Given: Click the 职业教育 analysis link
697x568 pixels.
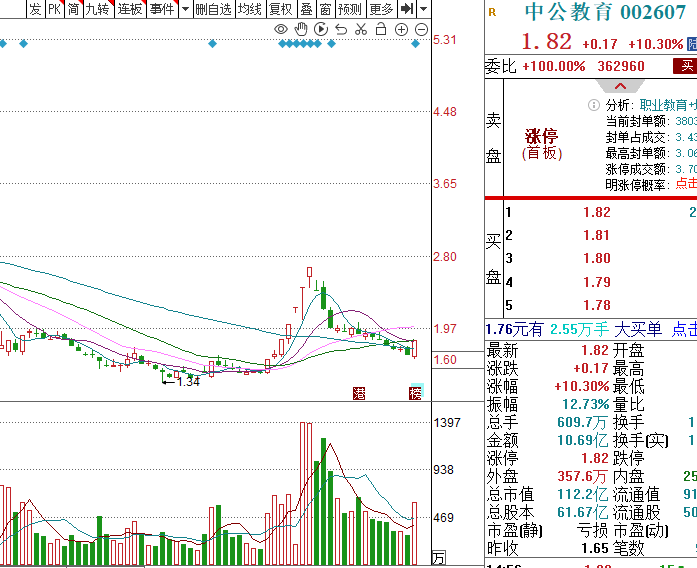Looking at the screenshot, I should (x=666, y=104).
